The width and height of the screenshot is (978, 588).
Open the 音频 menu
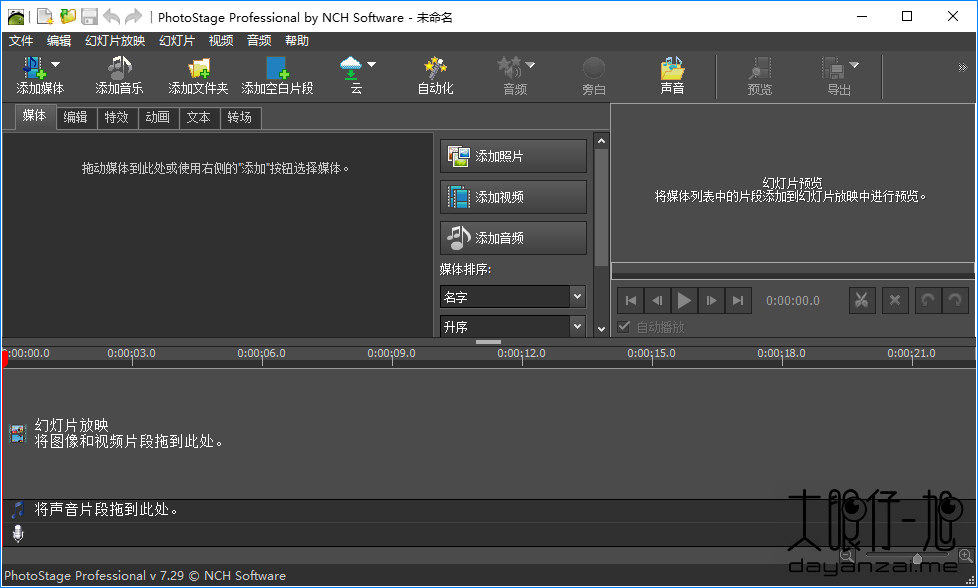click(259, 41)
